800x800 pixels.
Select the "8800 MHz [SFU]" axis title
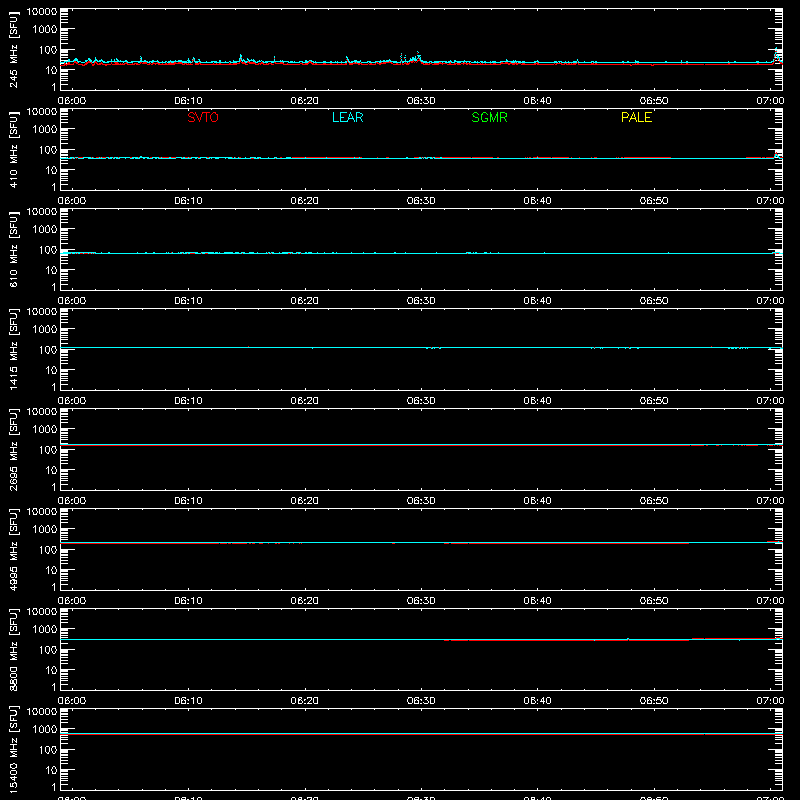(x=13, y=649)
